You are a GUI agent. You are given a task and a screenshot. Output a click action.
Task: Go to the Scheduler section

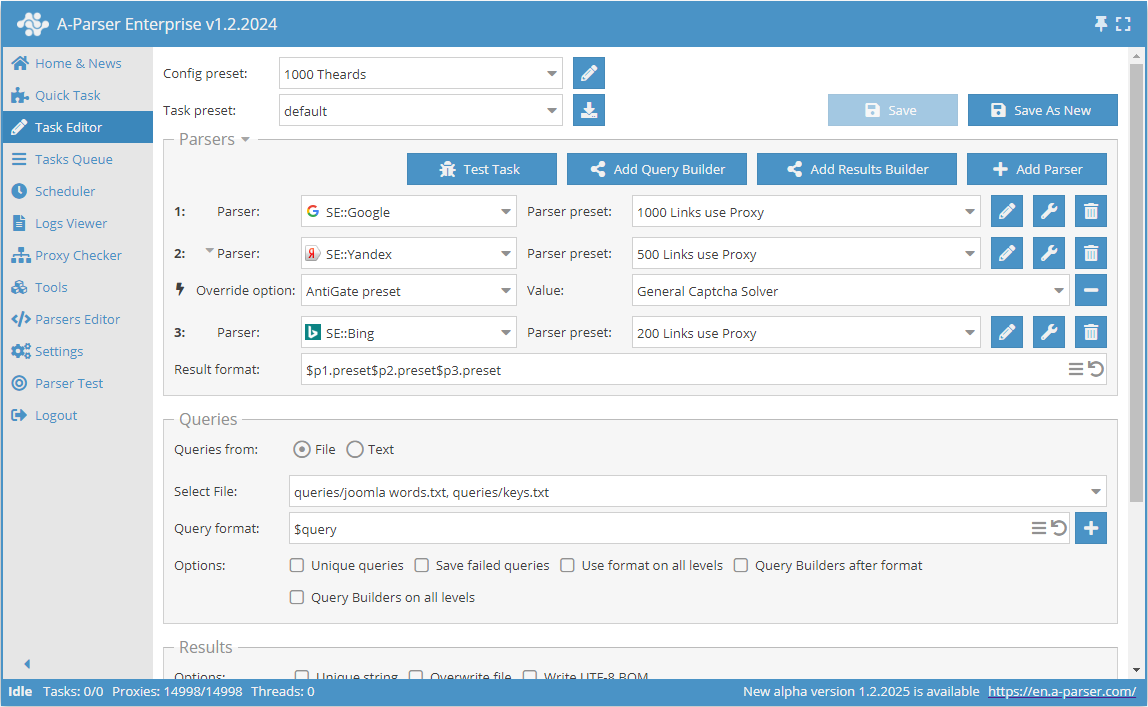[x=62, y=191]
